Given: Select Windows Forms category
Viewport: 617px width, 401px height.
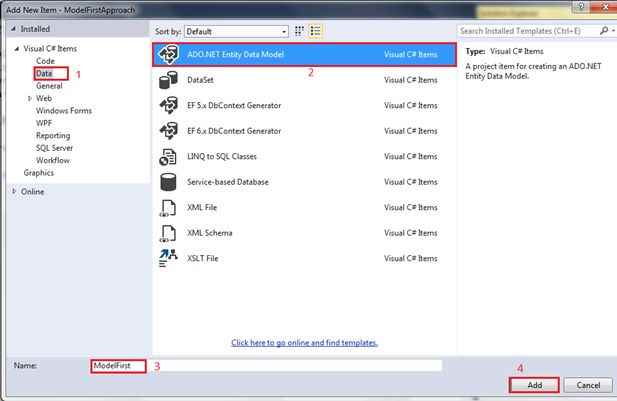Looking at the screenshot, I should [x=64, y=111].
